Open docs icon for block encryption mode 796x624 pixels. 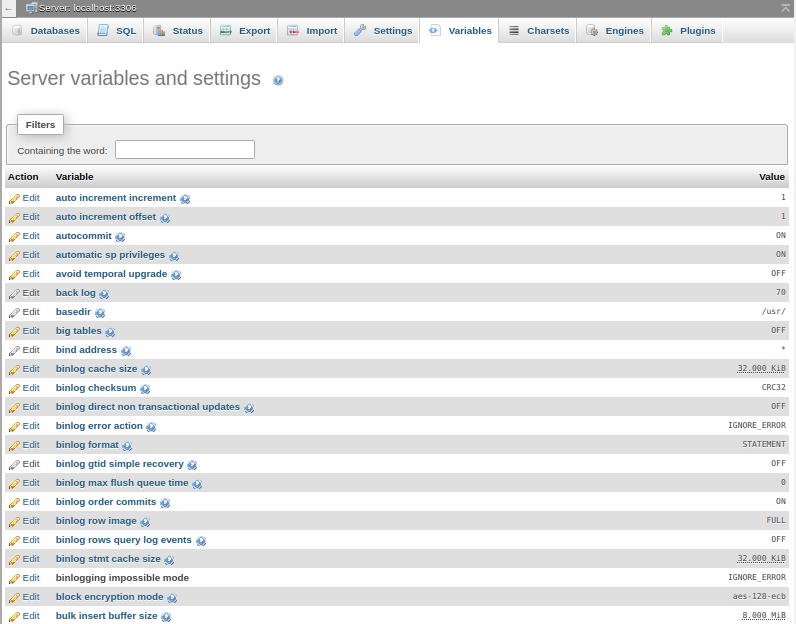[x=172, y=598]
